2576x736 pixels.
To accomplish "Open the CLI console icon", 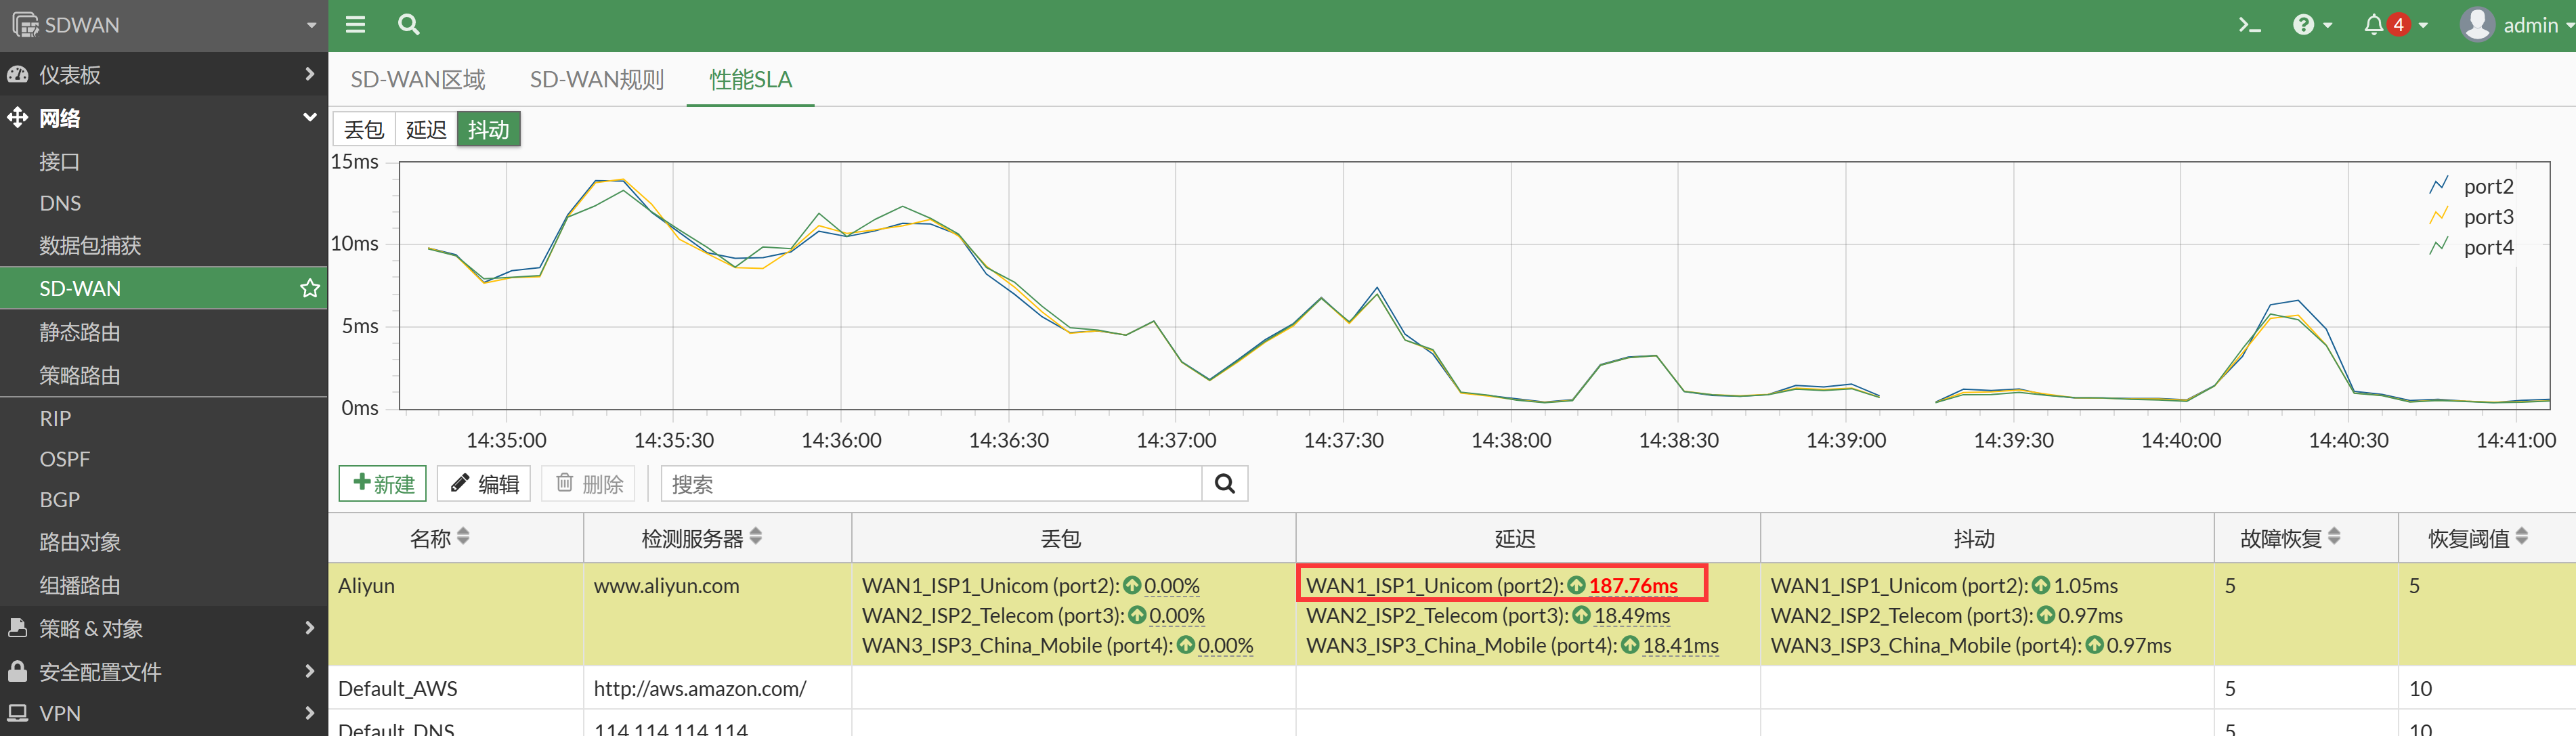I will (2249, 25).
